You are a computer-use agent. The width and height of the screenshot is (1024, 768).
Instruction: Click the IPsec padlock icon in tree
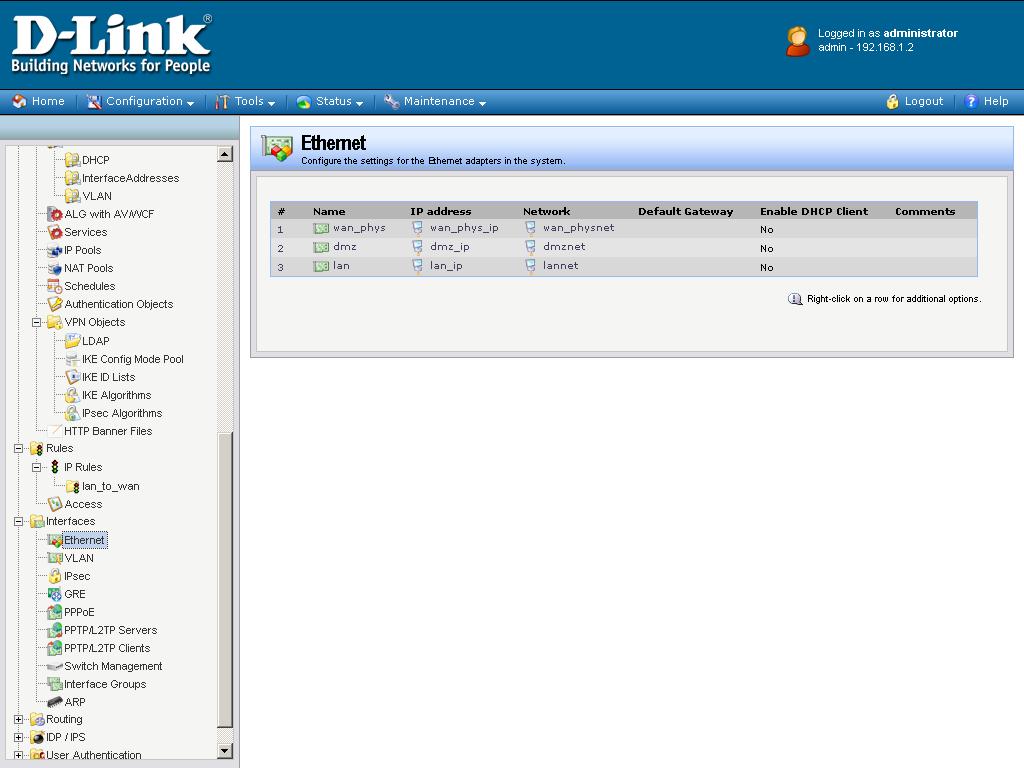tap(55, 576)
